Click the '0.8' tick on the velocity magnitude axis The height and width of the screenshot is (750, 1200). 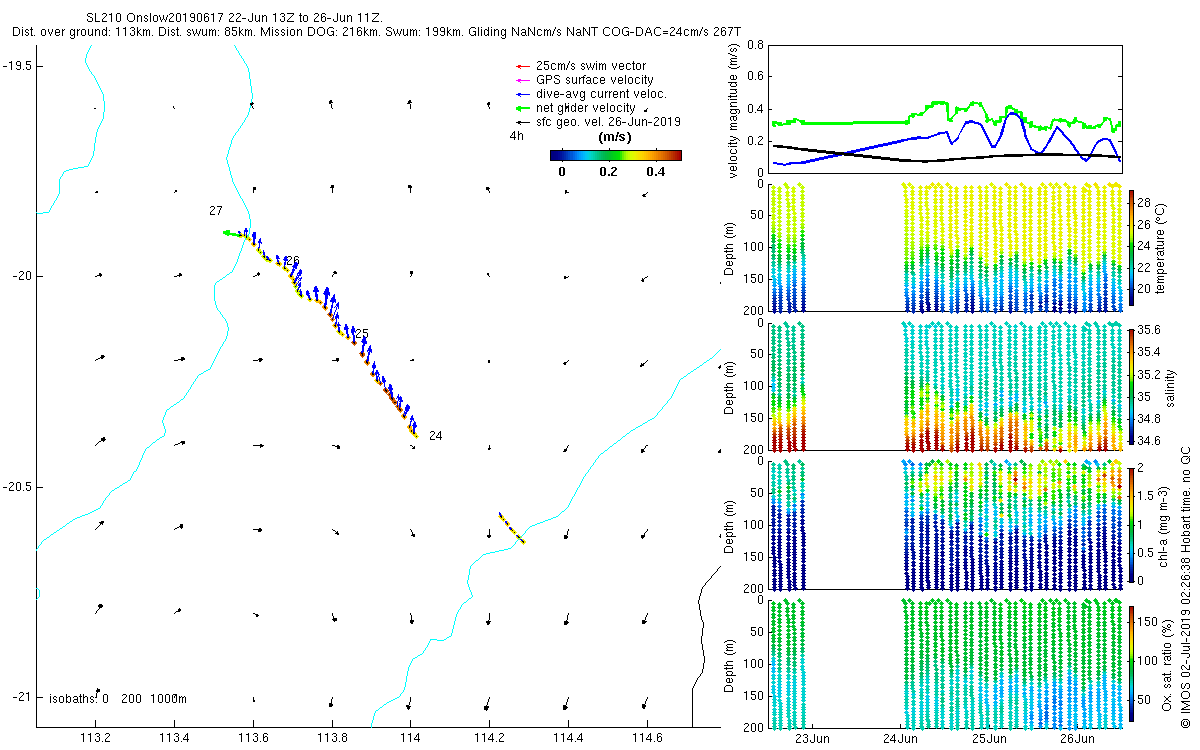click(x=756, y=45)
